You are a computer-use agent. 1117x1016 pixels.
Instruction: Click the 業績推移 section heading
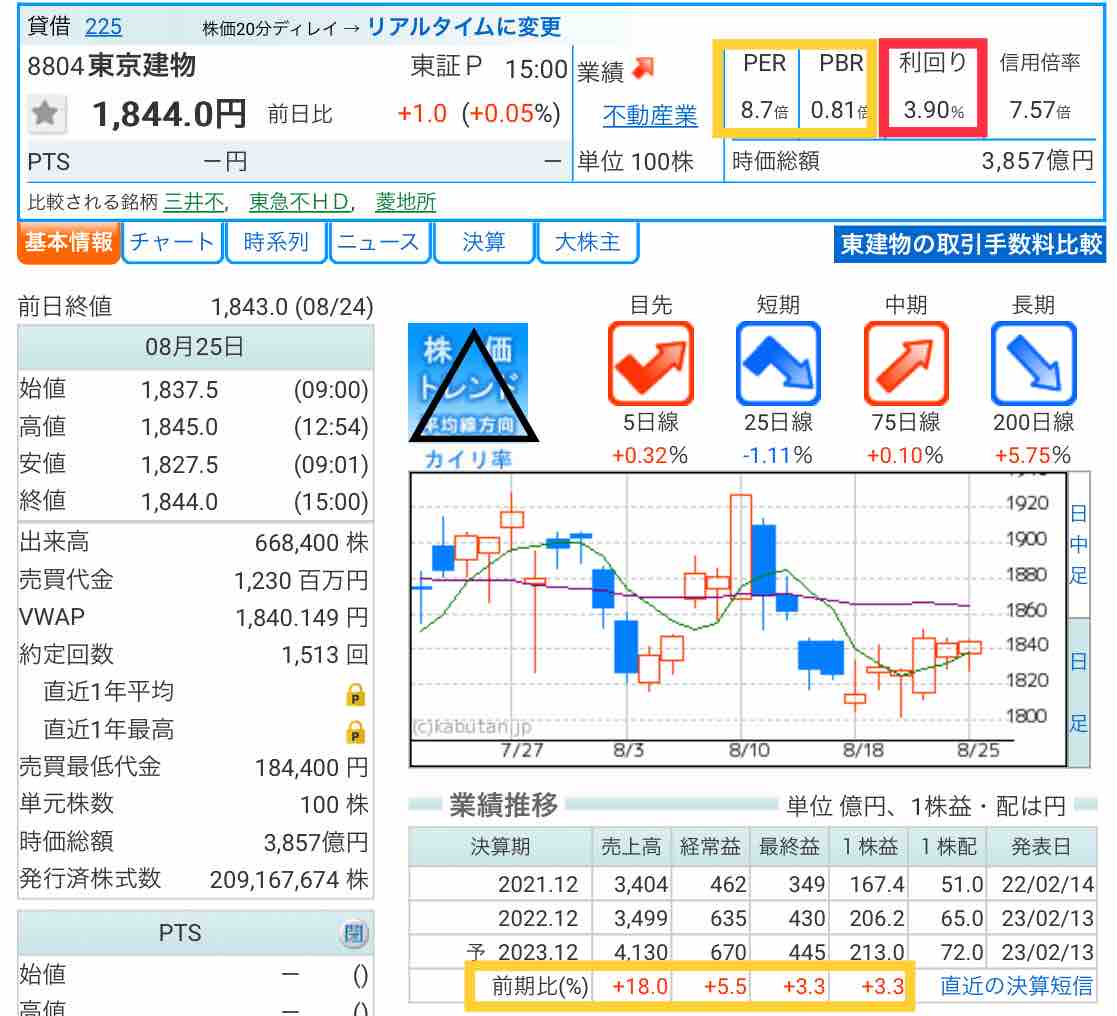tap(504, 805)
